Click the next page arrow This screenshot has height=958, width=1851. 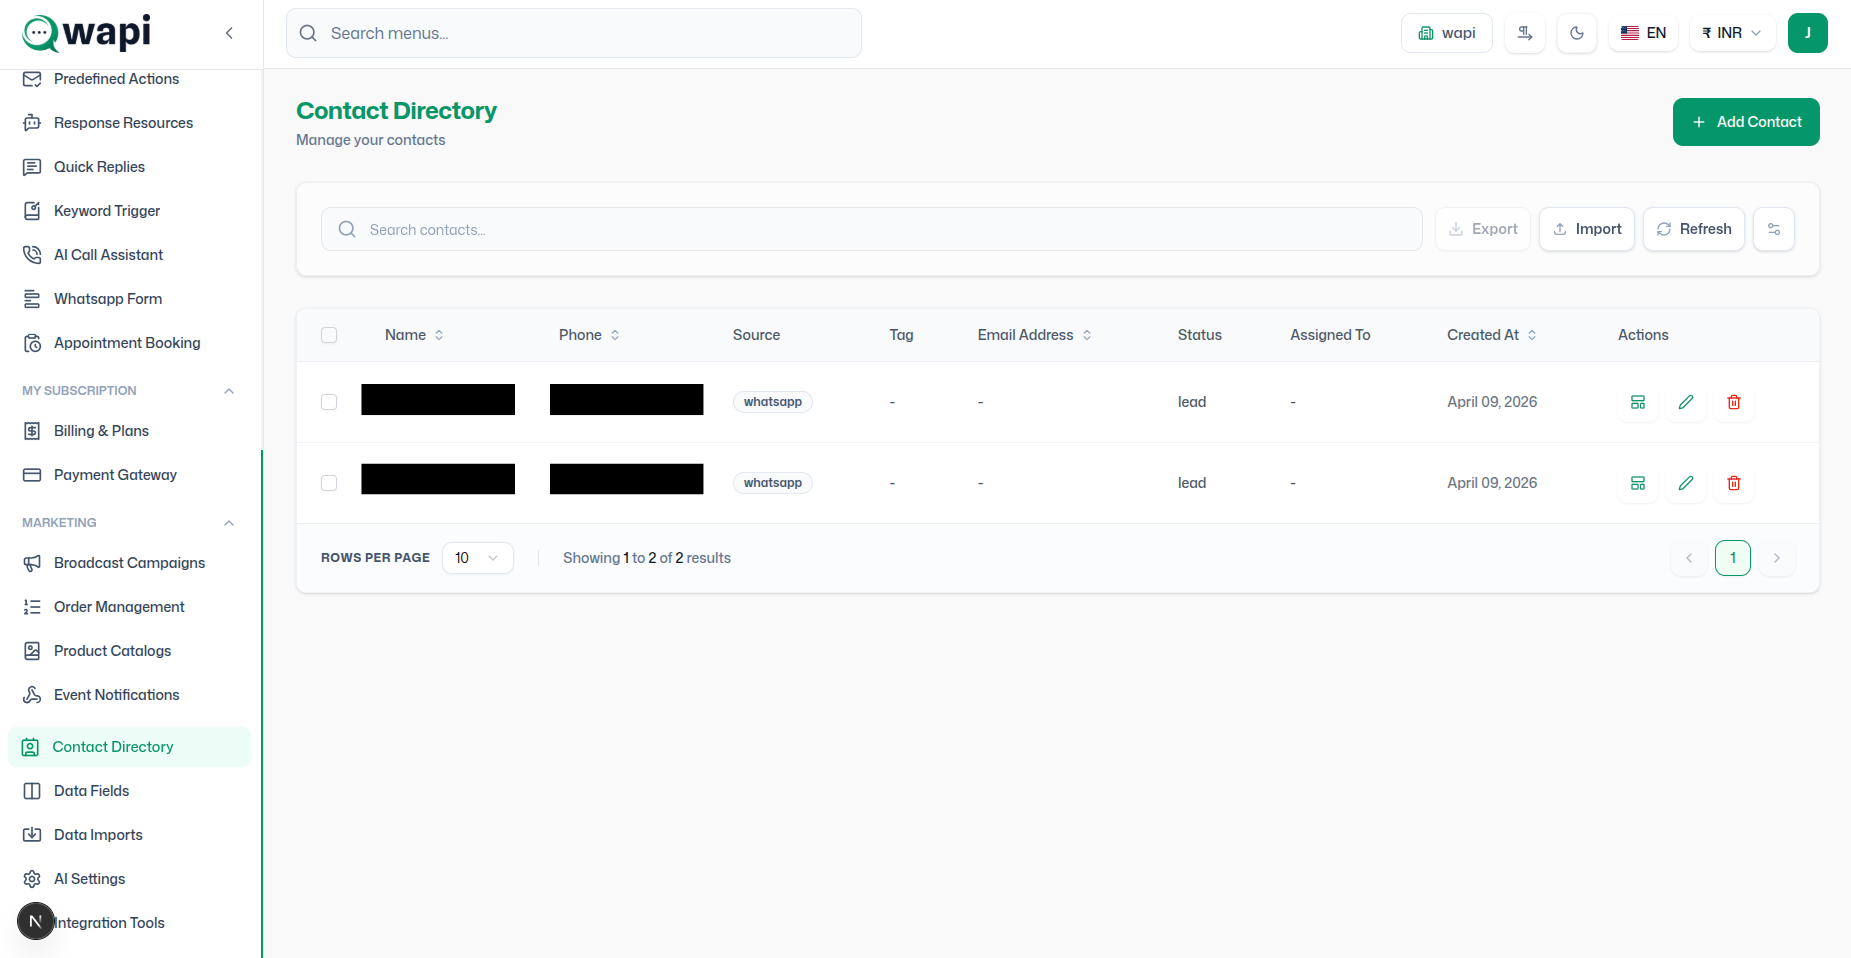pos(1777,558)
